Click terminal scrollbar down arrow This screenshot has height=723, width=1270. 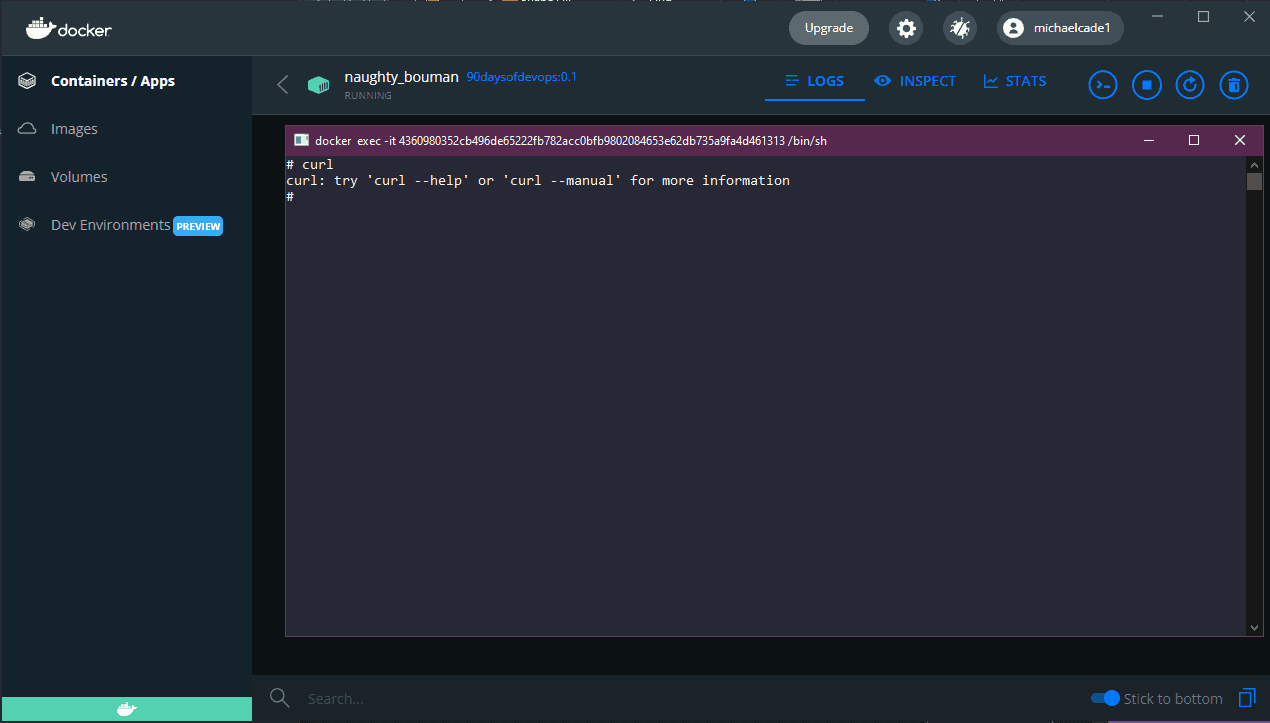coord(1254,627)
